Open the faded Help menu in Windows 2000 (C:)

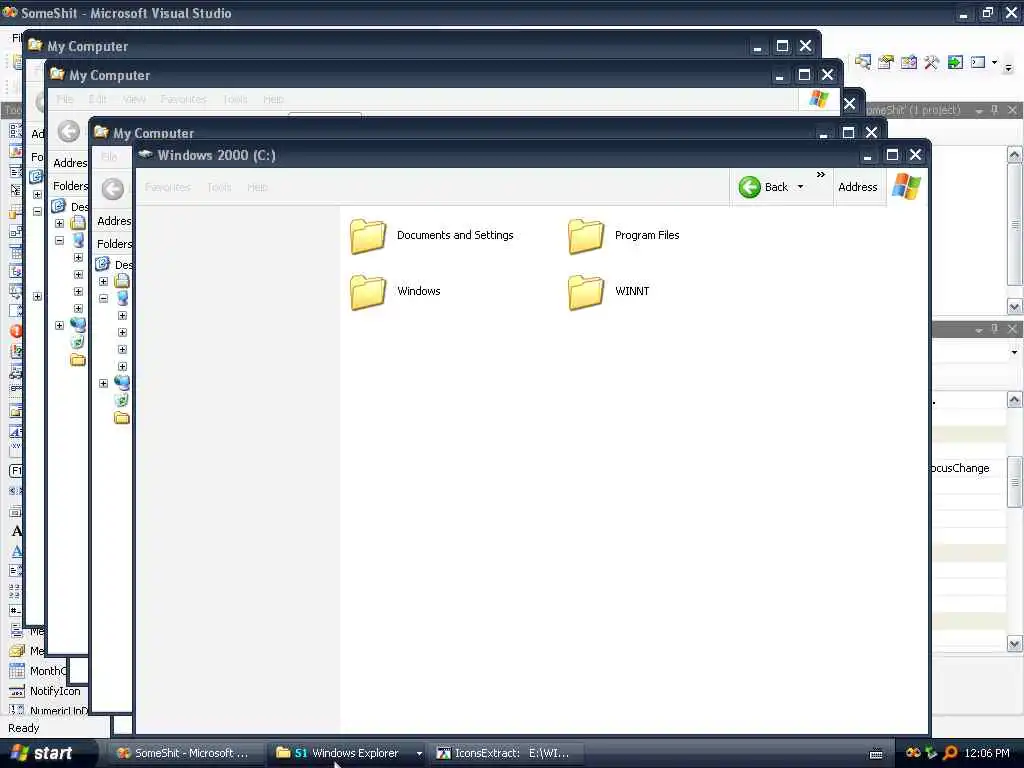(x=257, y=187)
